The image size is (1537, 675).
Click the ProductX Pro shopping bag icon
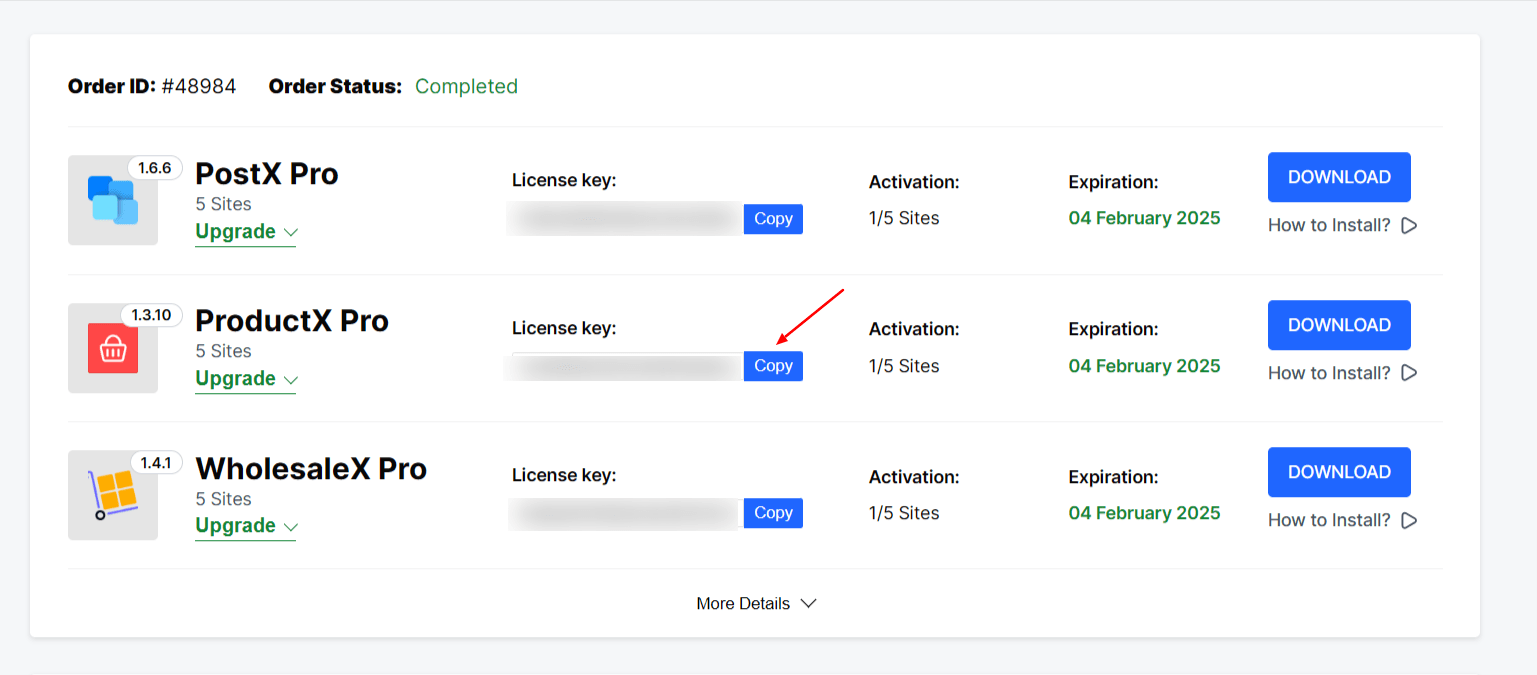click(112, 348)
